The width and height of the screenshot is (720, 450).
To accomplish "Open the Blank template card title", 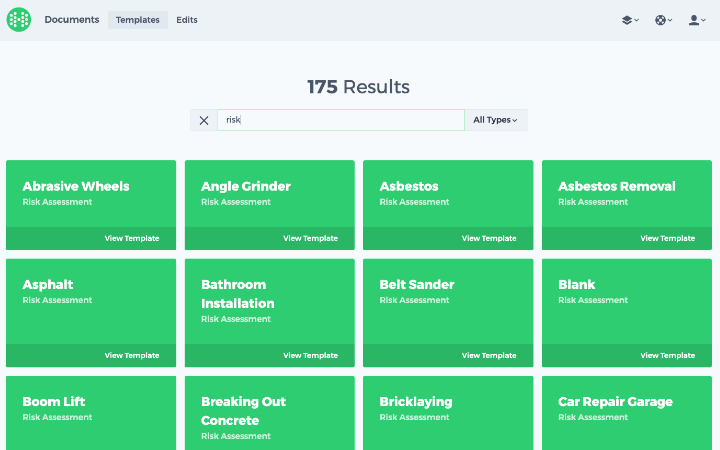I will click(x=577, y=285).
